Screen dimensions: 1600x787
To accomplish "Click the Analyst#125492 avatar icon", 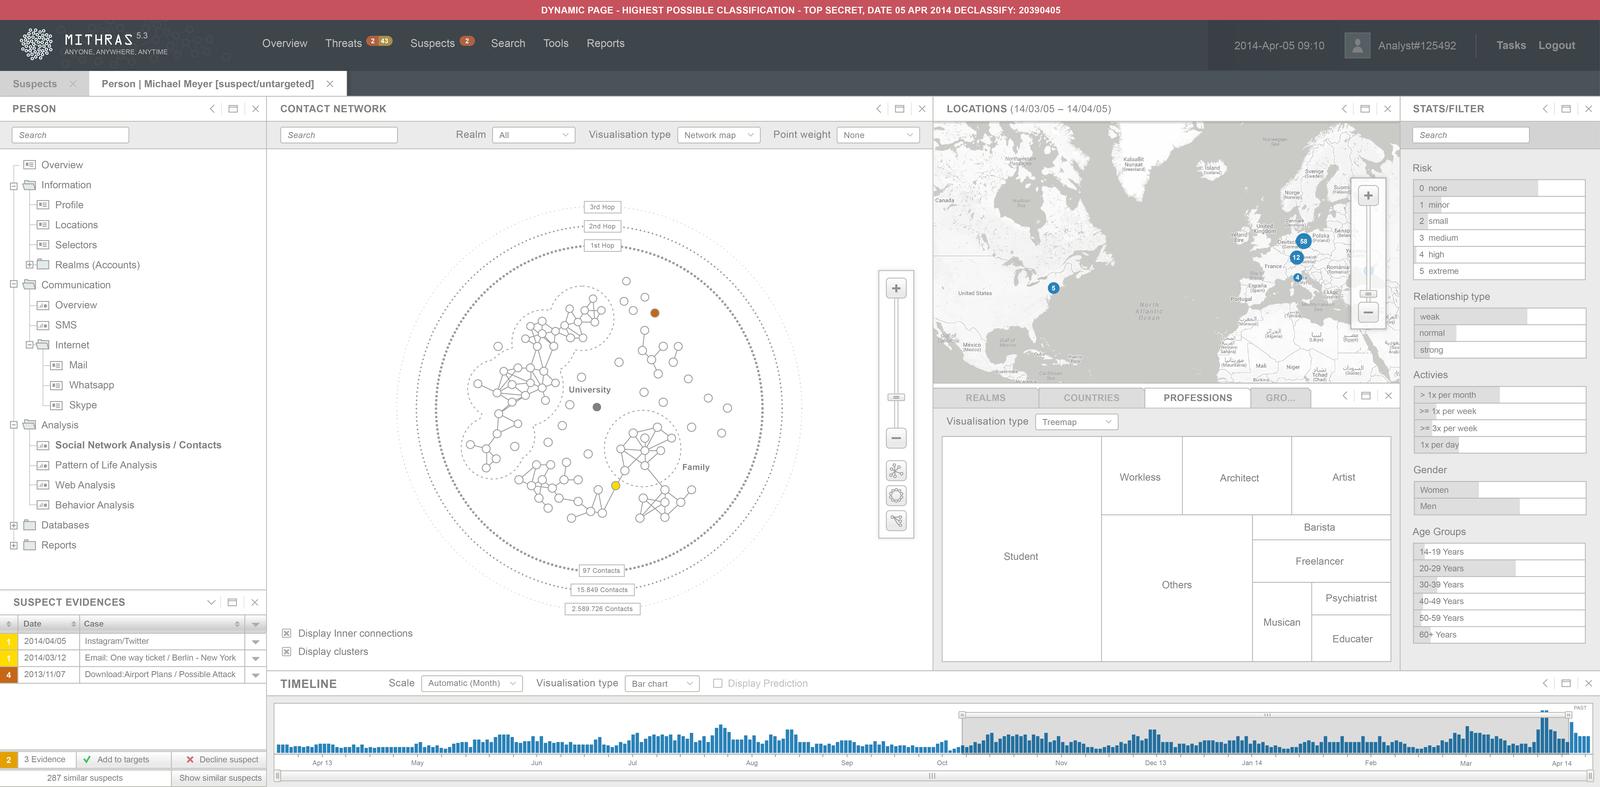I will [1357, 45].
